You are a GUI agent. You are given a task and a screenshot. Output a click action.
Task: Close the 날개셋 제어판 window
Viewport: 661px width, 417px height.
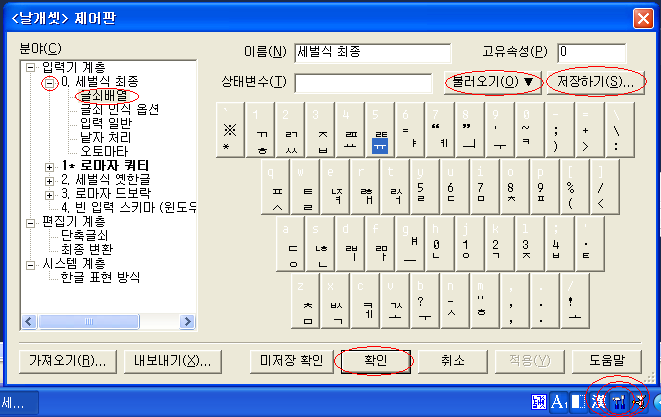click(643, 19)
